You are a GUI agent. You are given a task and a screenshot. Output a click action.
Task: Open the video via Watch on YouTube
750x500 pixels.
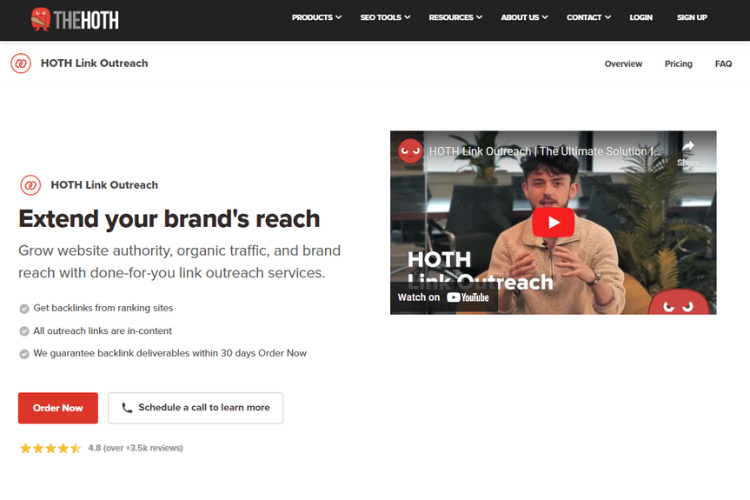(443, 297)
